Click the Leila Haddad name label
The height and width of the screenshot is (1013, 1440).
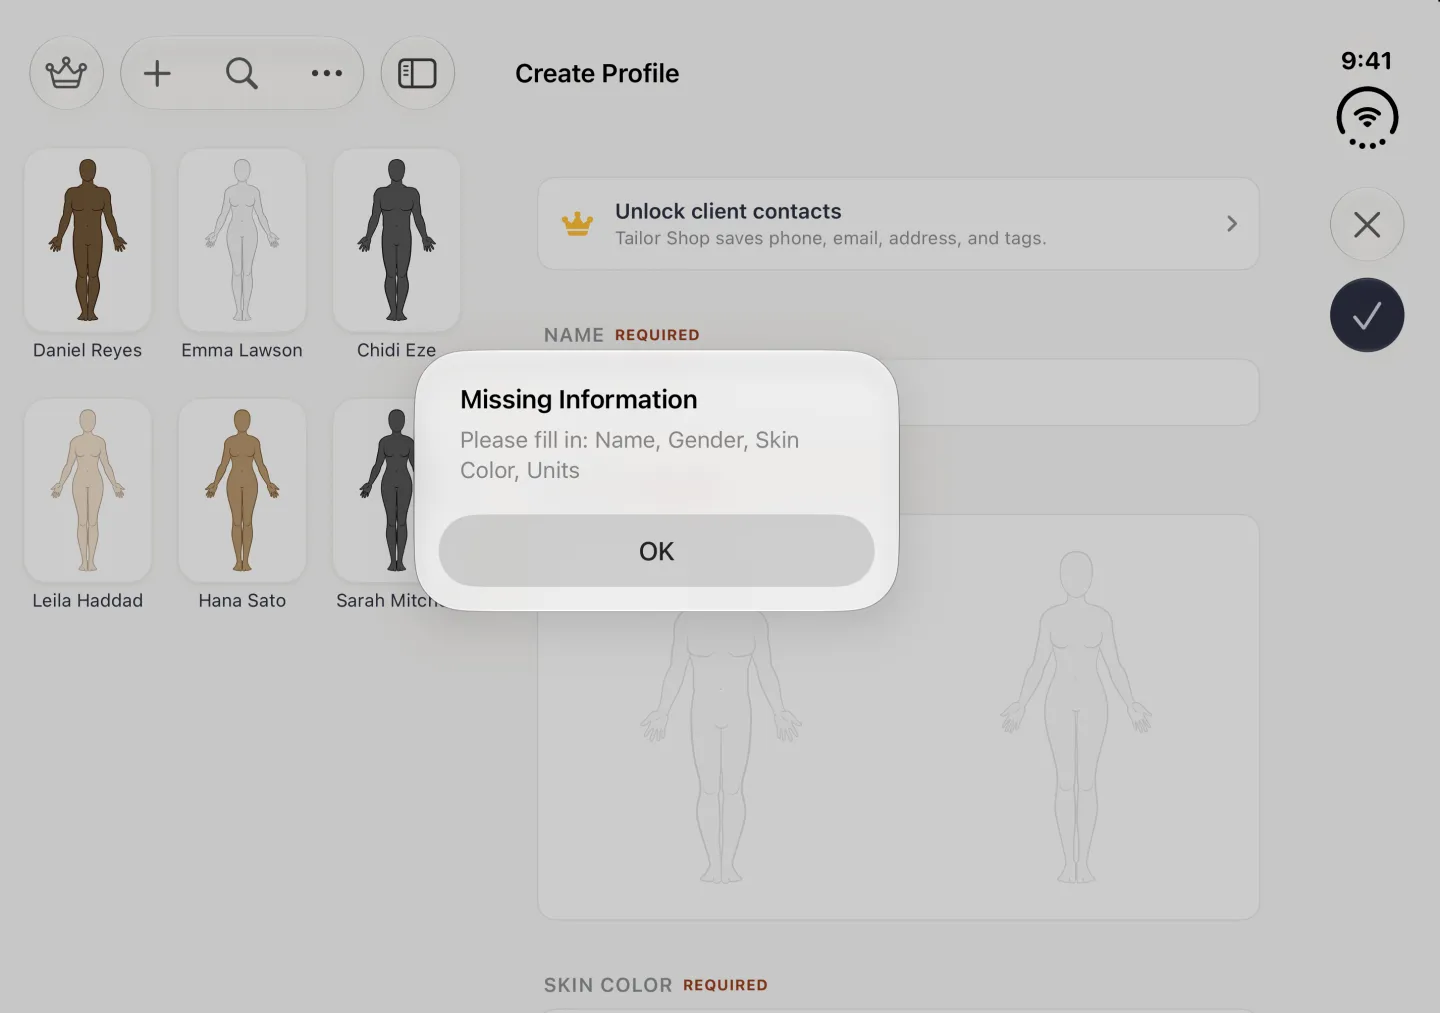click(88, 600)
